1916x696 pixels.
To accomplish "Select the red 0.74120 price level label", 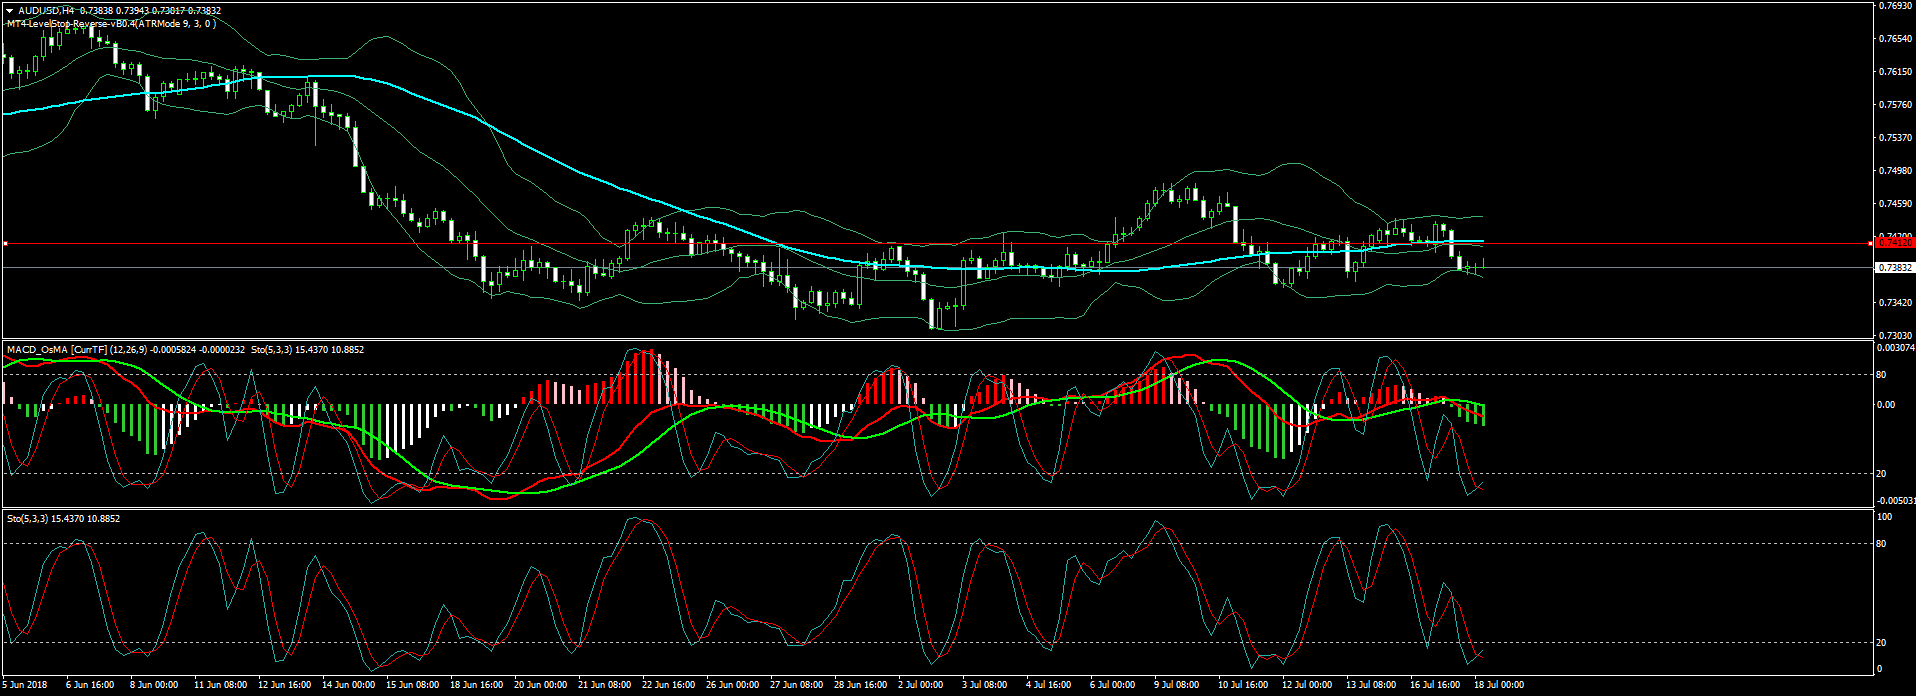I will tap(1894, 243).
